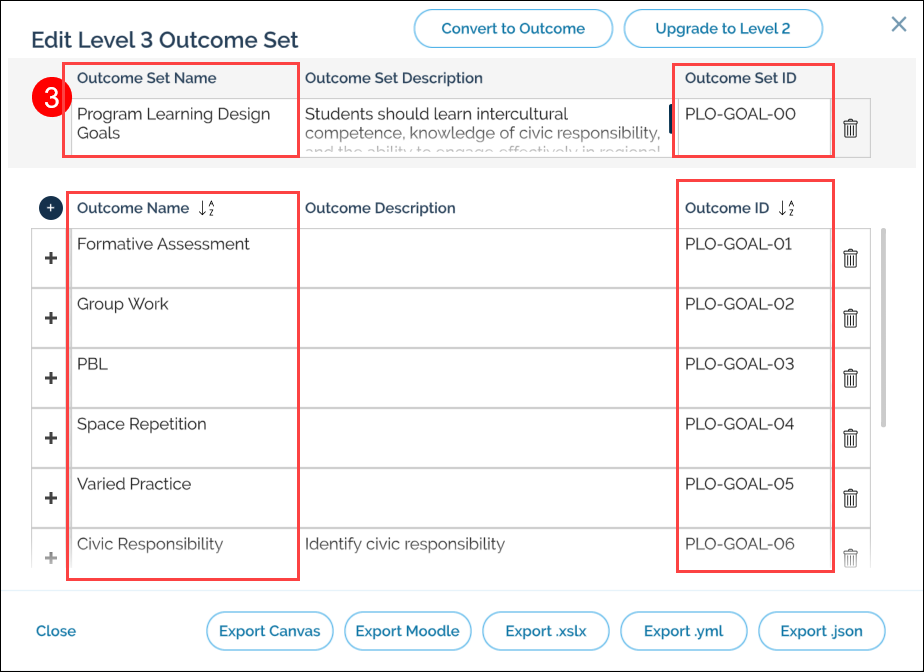
Task: Delete the Space Repetition outcome
Action: (850, 438)
